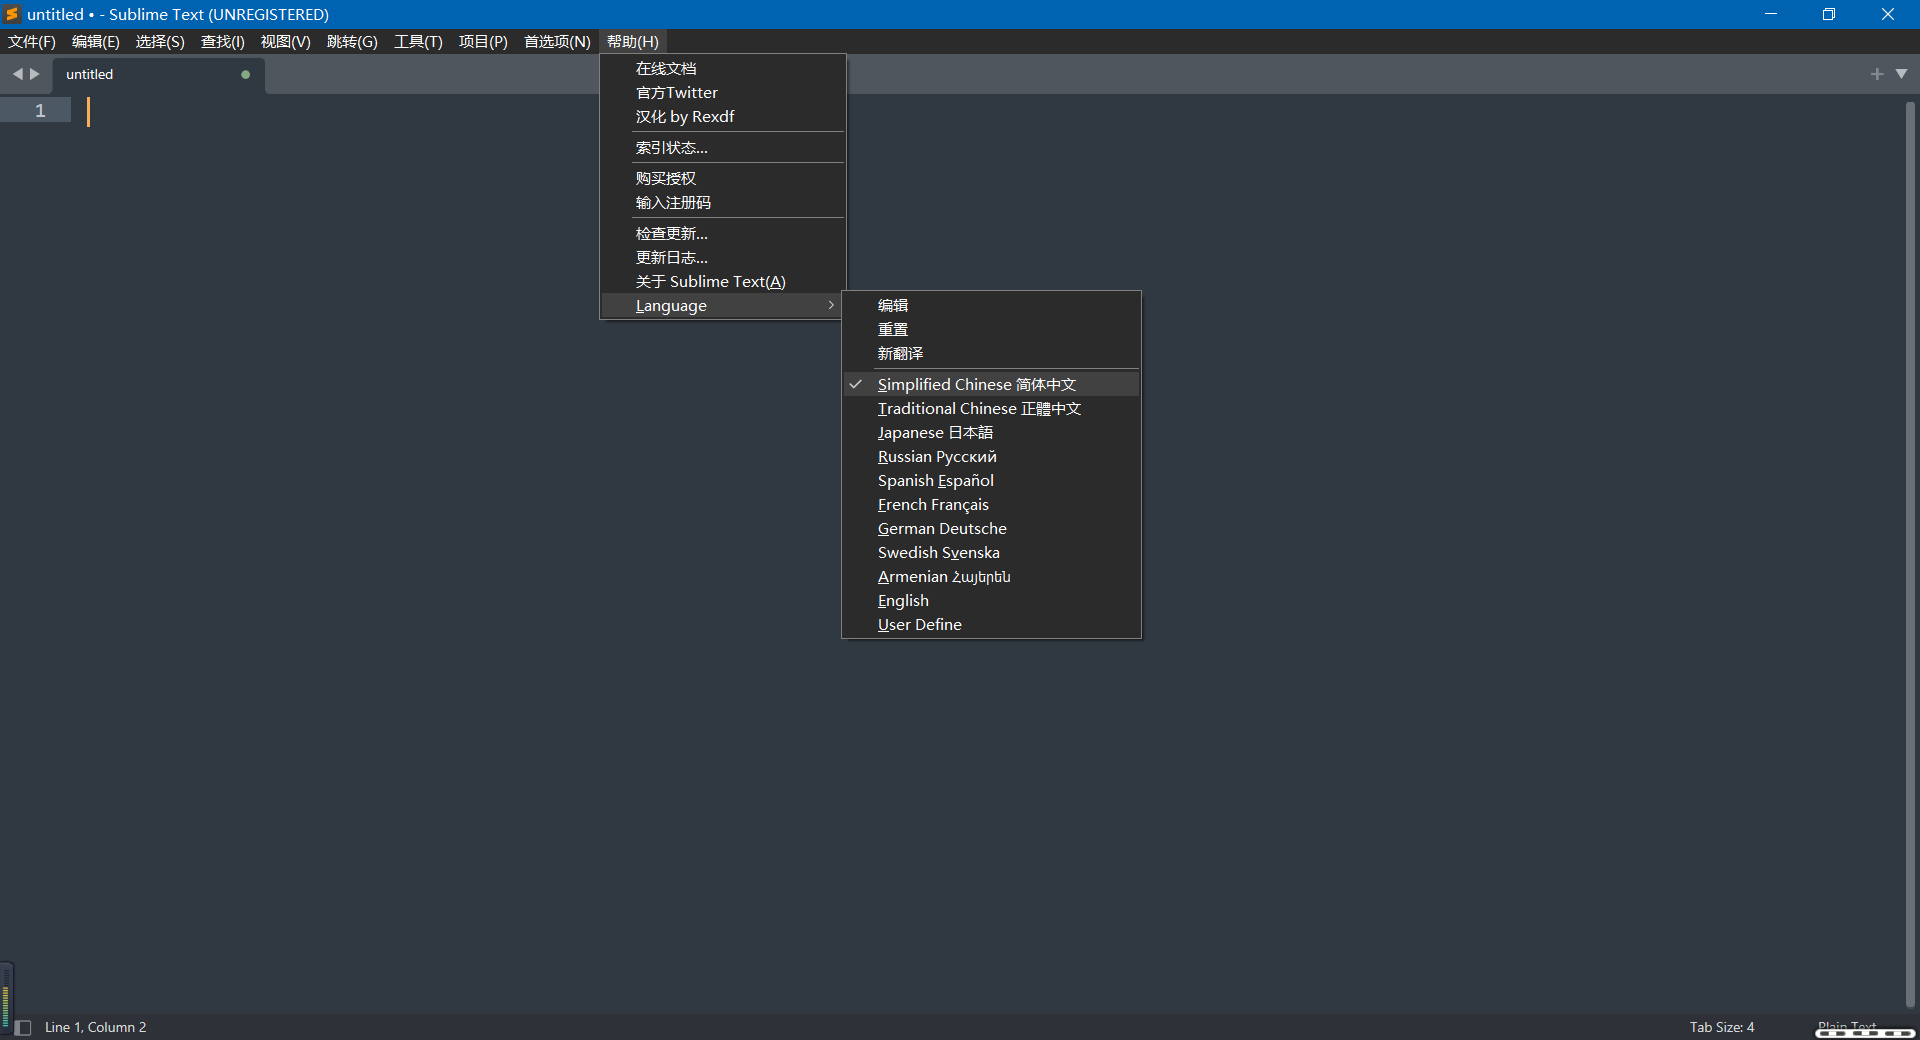
Task: Click the Sublime Text app icon in title bar
Action: (12, 14)
